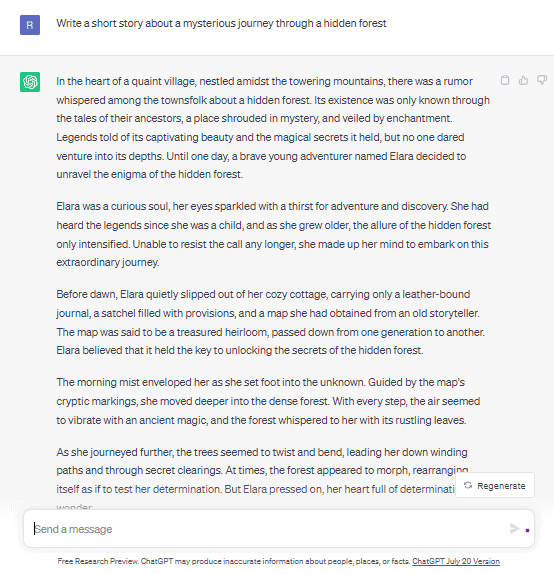Click the green ChatGPT logo avatar

pos(30,82)
